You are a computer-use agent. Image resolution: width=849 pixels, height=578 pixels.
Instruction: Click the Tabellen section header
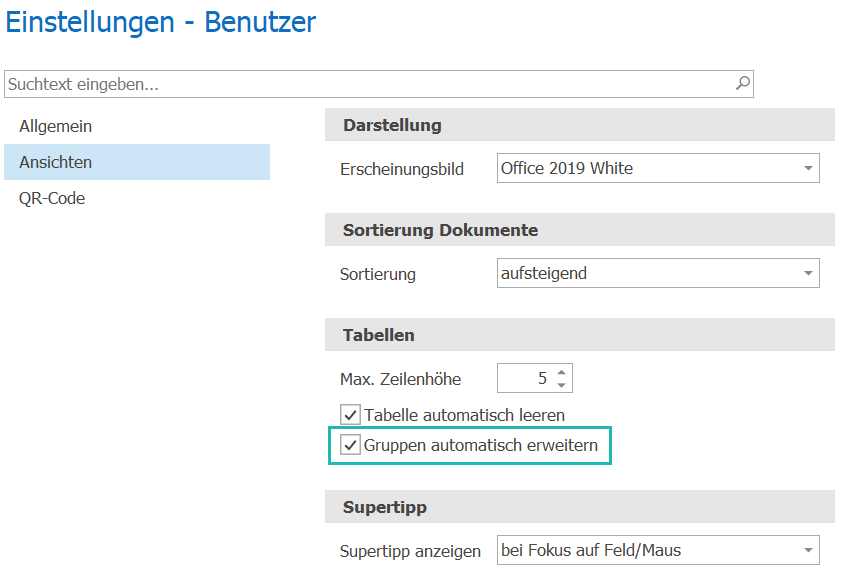580,335
